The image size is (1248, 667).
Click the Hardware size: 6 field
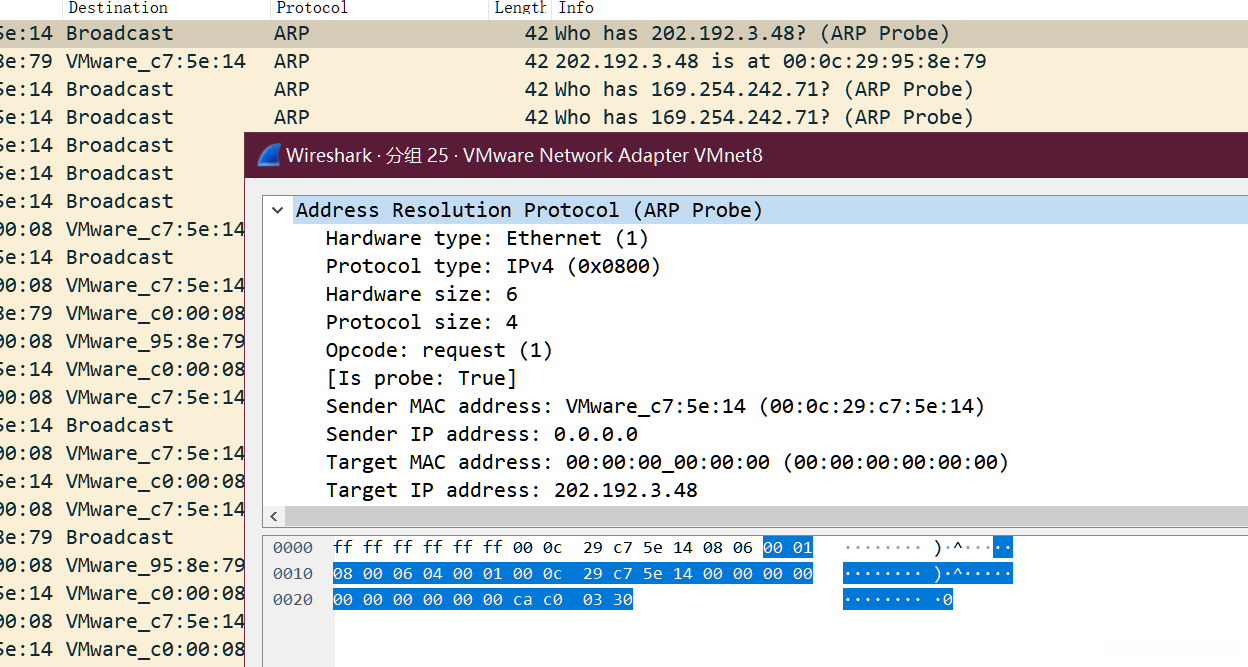point(421,294)
